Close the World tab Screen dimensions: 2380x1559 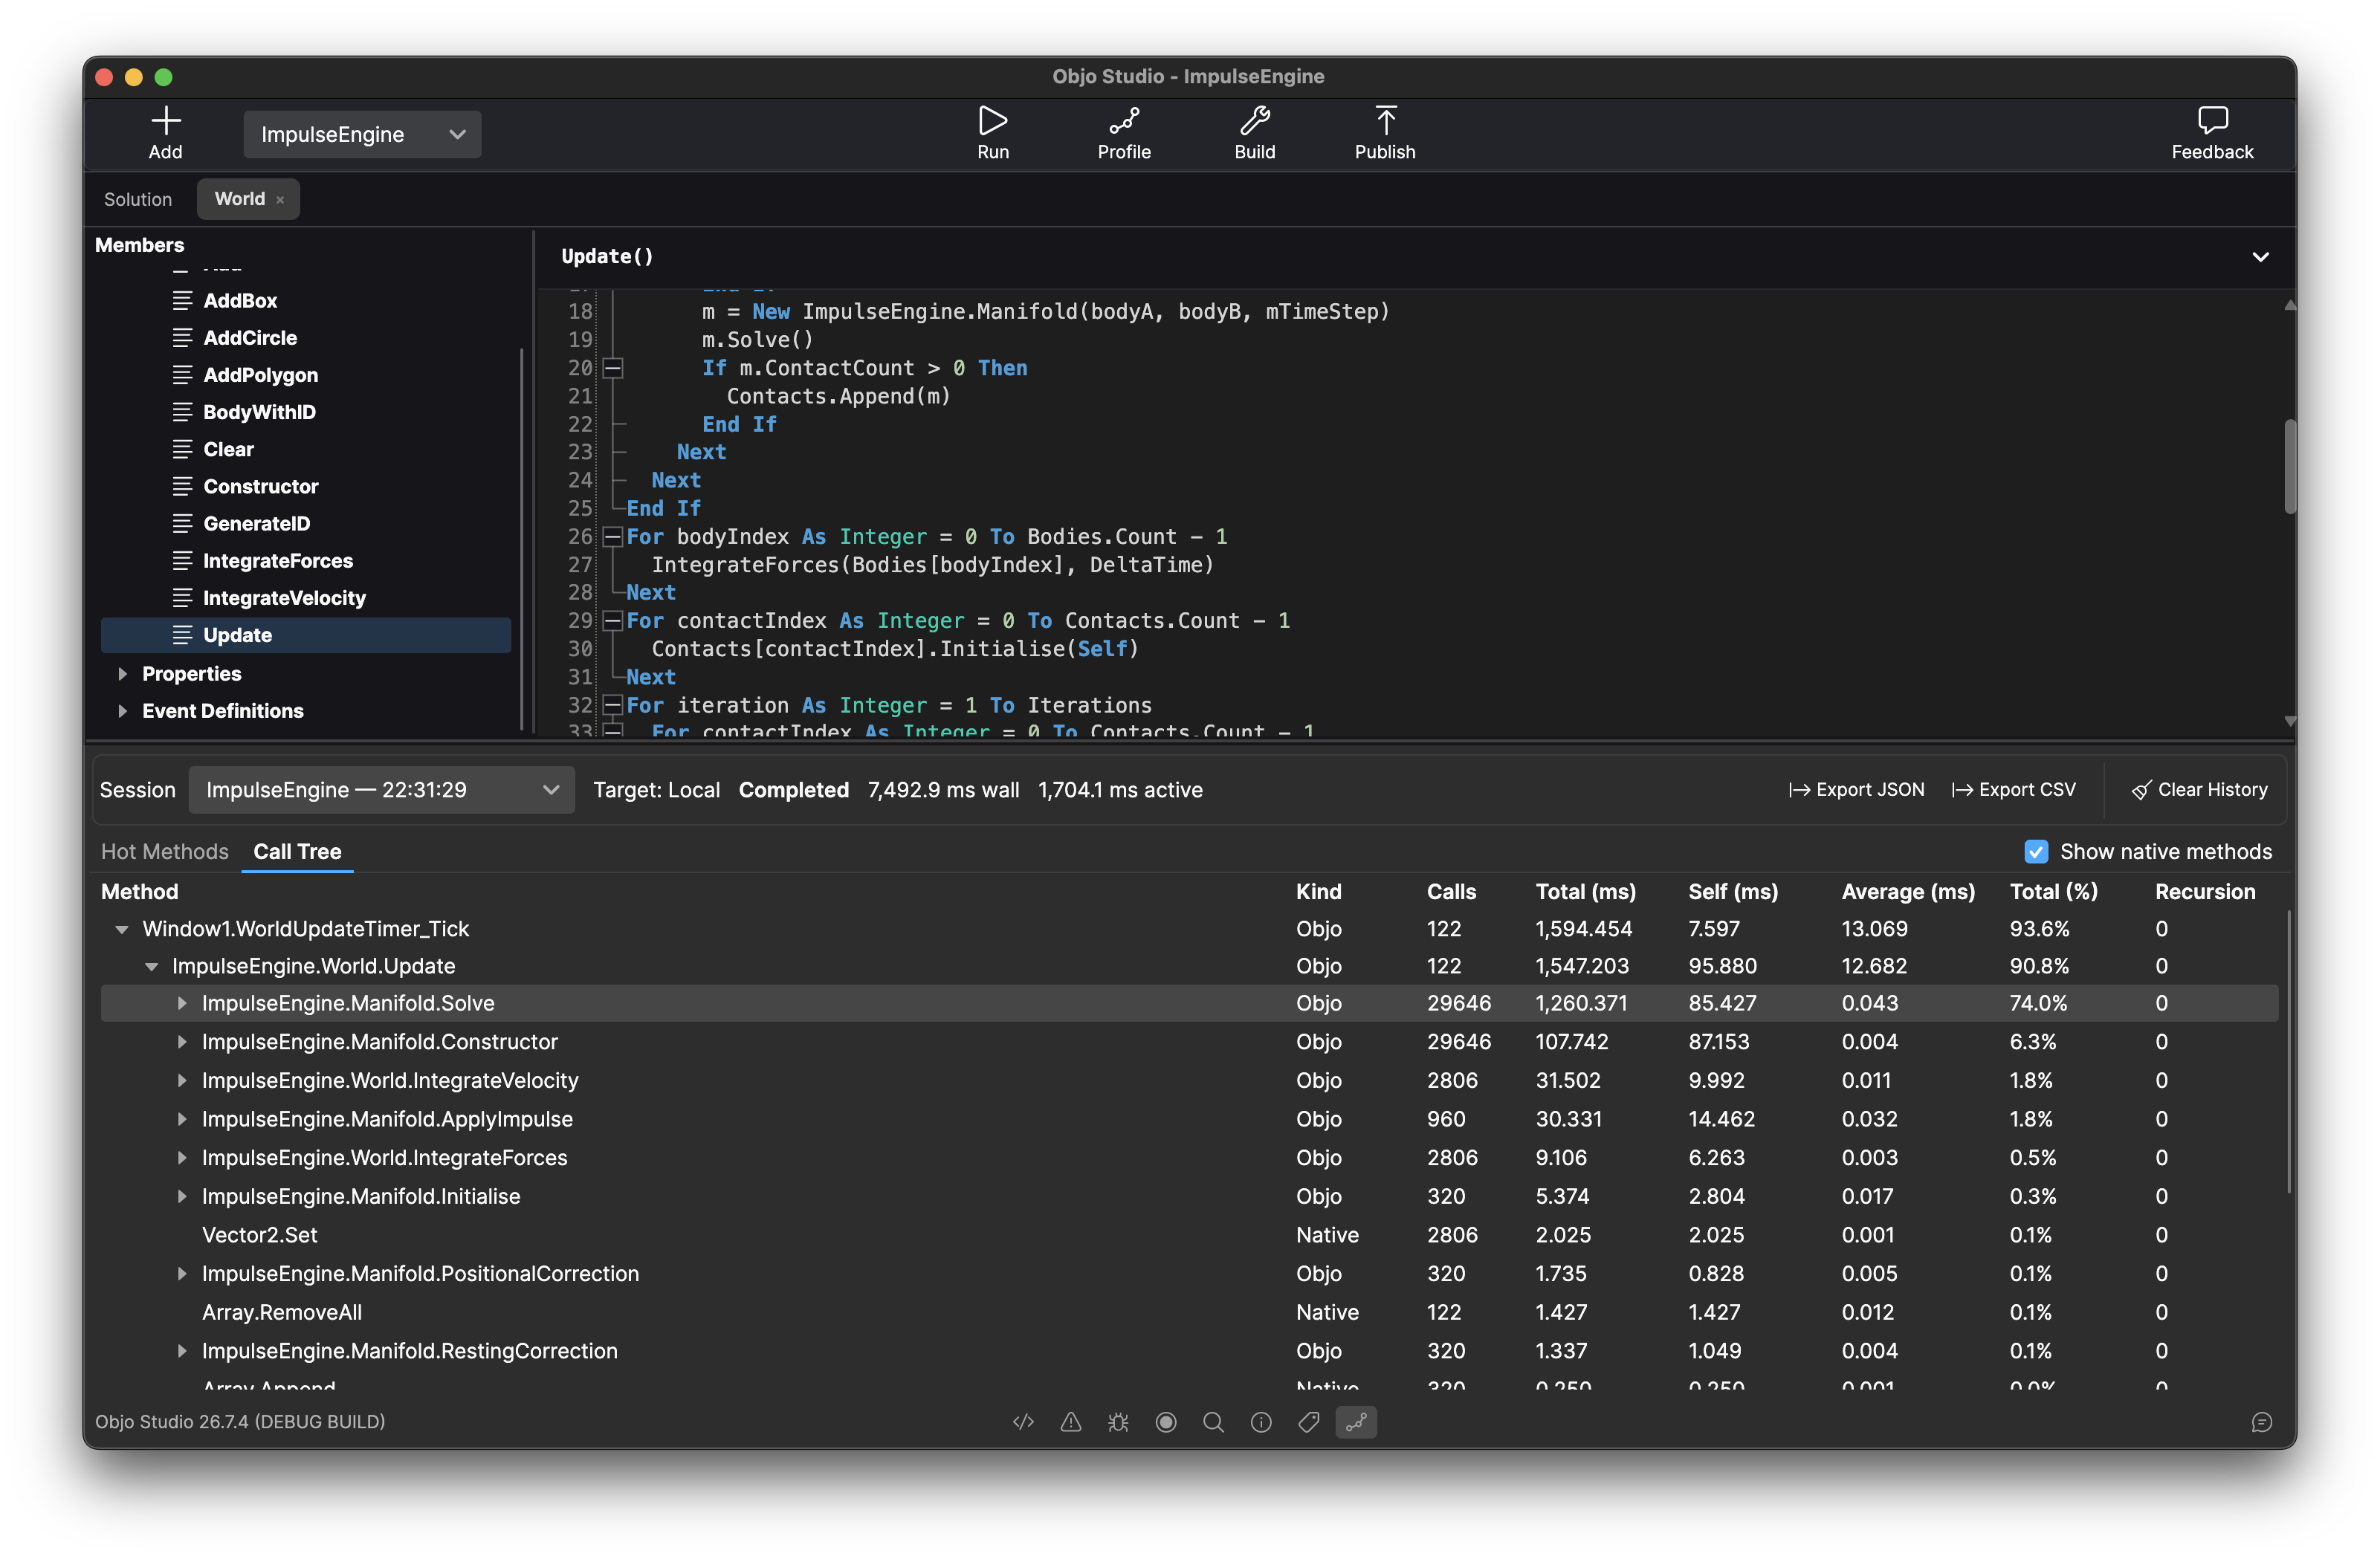(280, 200)
